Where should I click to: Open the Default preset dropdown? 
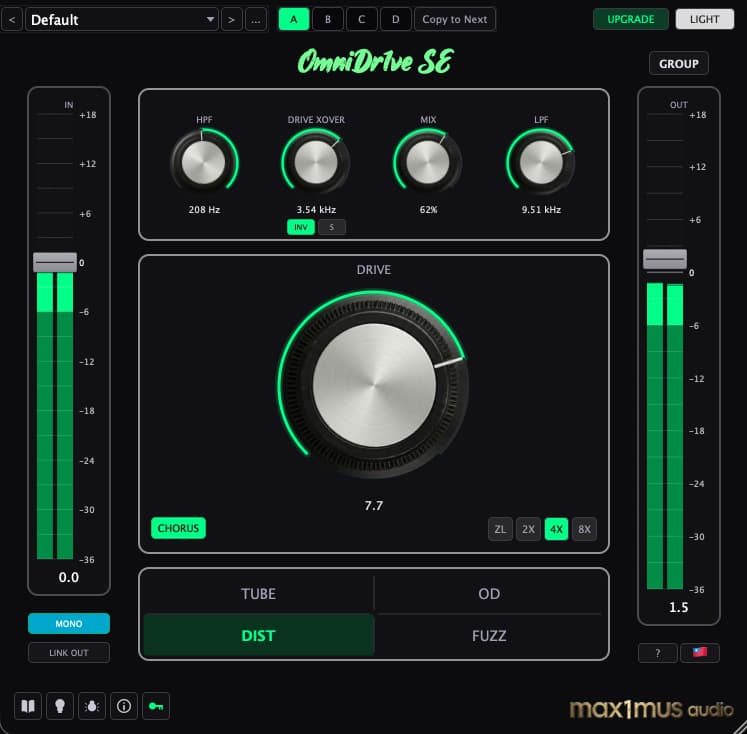pos(122,20)
